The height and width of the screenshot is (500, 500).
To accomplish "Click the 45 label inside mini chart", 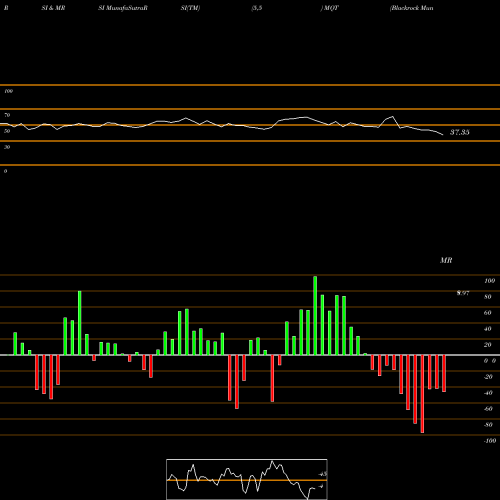I will (x=323, y=474).
